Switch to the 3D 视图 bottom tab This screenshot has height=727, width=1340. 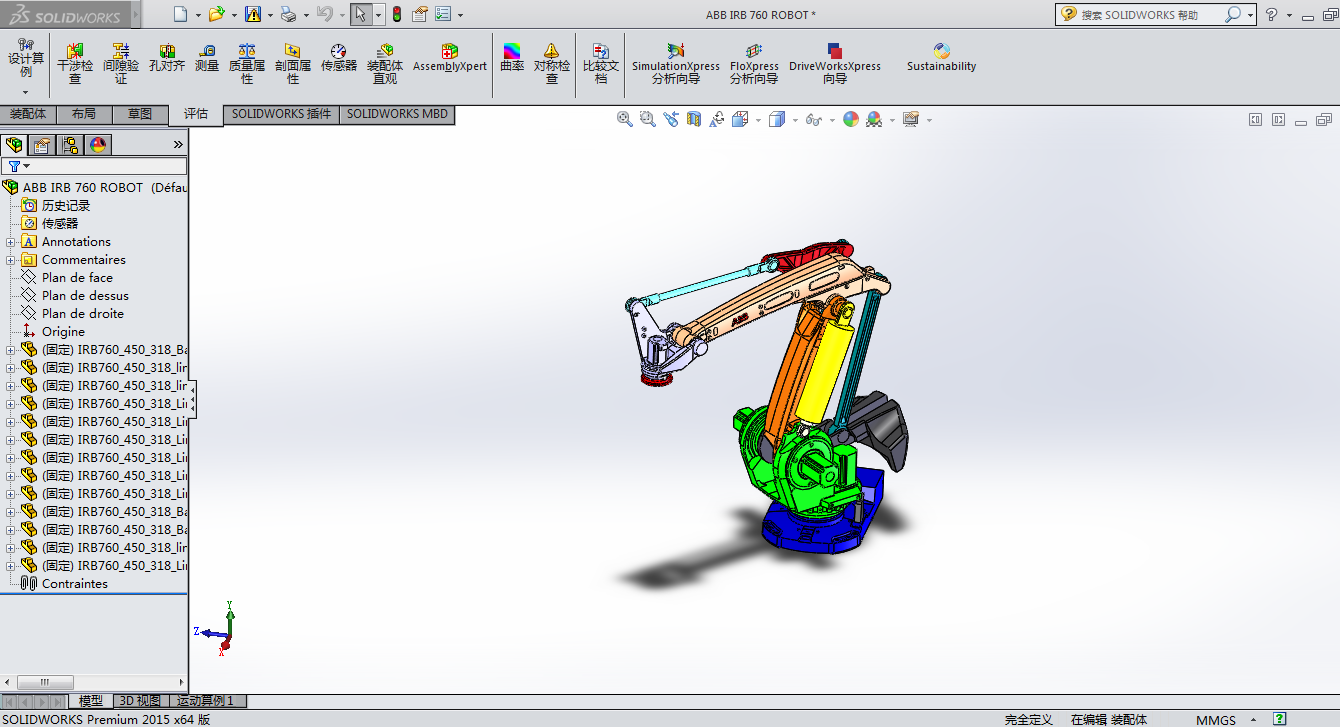[x=139, y=701]
